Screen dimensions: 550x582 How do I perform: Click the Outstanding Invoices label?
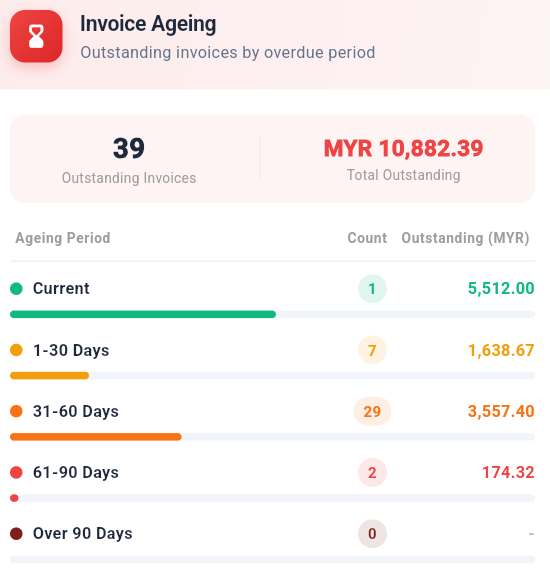tap(129, 178)
